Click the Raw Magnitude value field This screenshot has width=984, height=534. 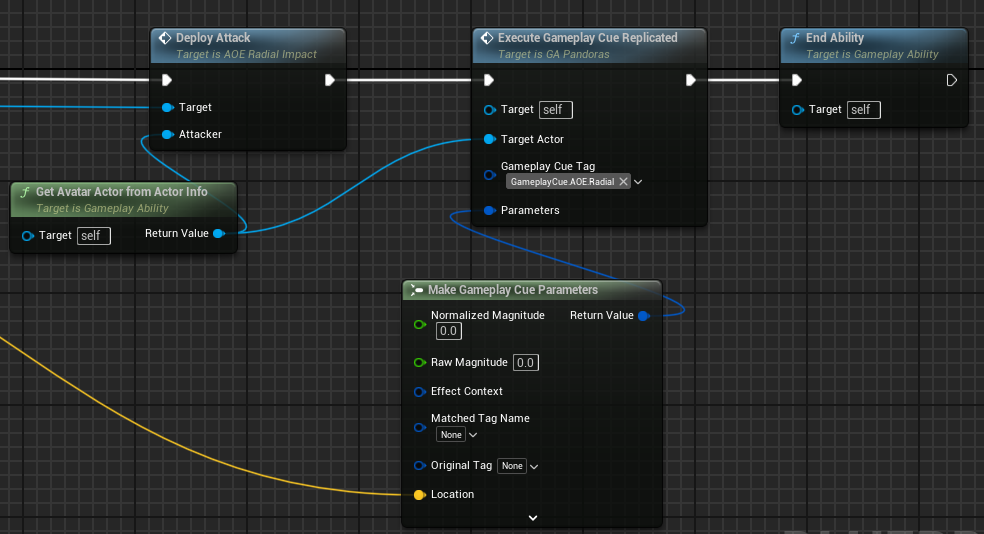(525, 363)
